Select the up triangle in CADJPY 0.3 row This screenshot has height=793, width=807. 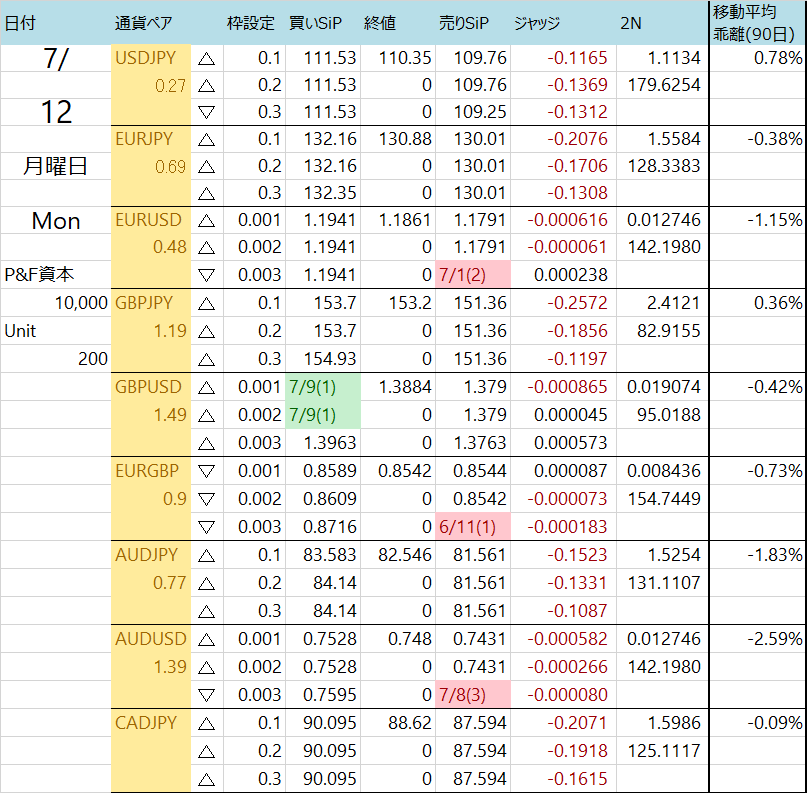pos(206,780)
